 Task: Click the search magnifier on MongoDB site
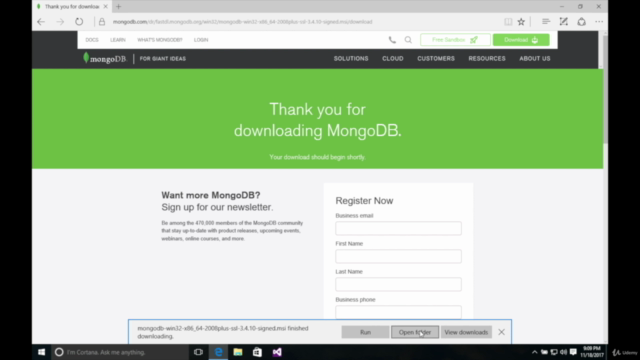tap(408, 40)
